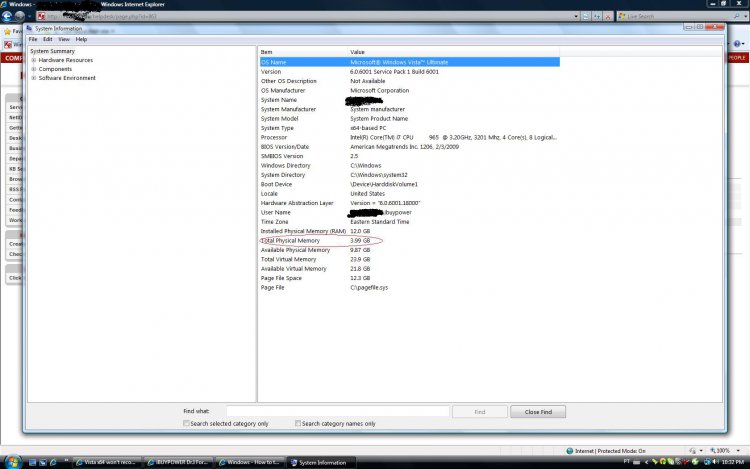This screenshot has height=469, width=750.
Task: Click the Value column header
Action: [x=453, y=52]
